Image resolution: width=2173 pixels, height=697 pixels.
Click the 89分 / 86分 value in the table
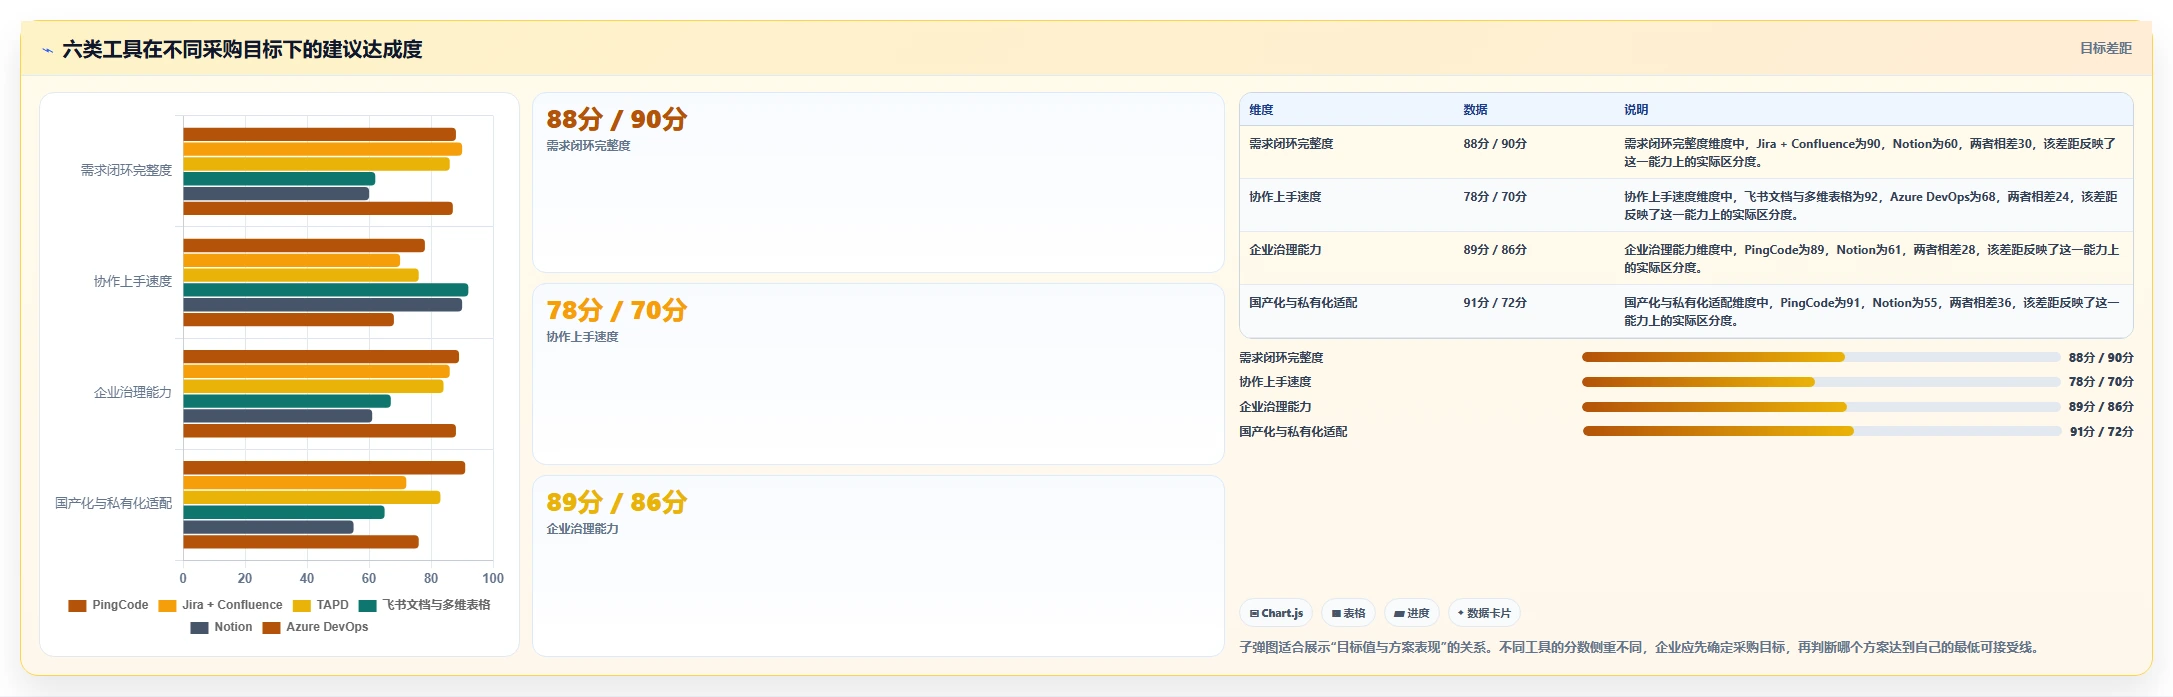[1495, 250]
